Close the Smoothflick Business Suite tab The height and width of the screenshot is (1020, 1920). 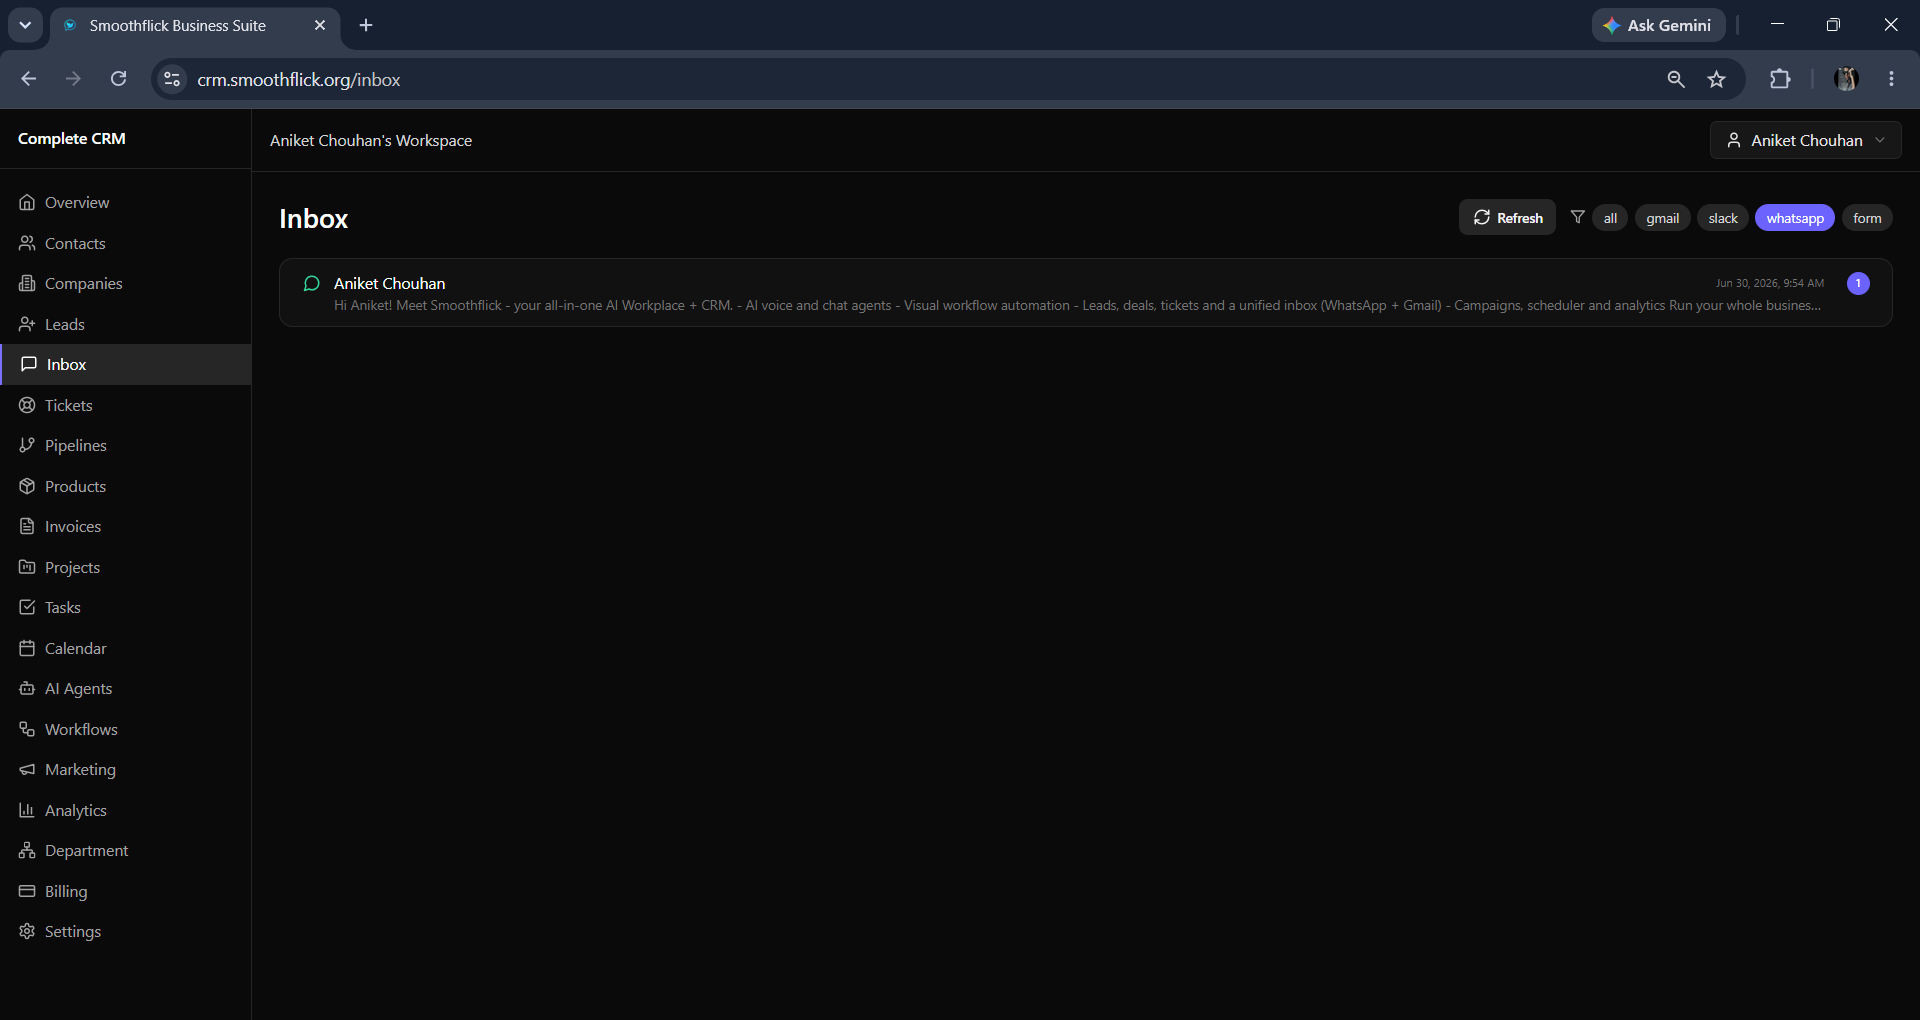pos(320,25)
